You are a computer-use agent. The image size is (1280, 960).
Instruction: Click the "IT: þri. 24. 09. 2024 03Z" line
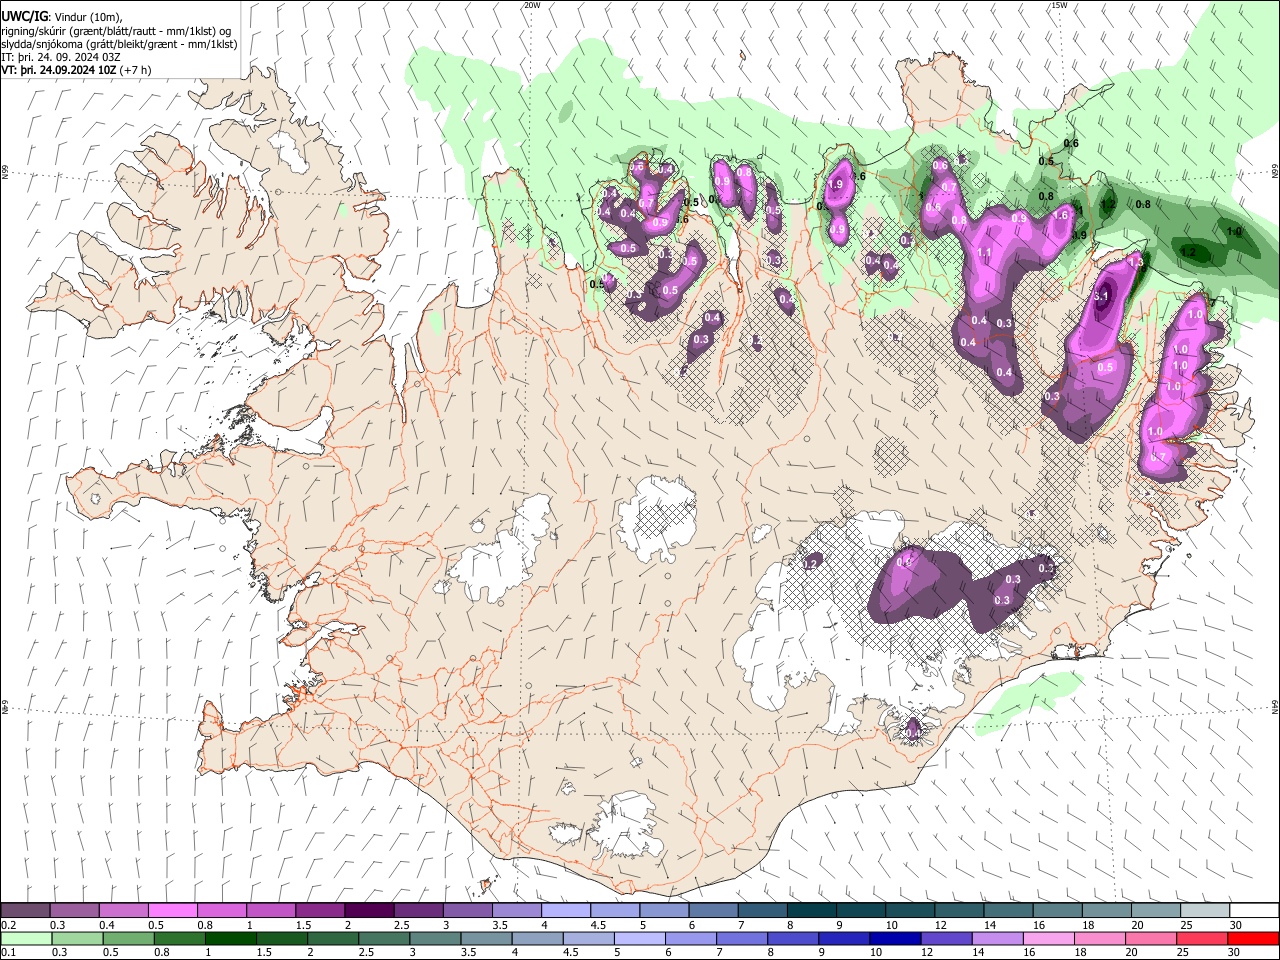point(62,57)
